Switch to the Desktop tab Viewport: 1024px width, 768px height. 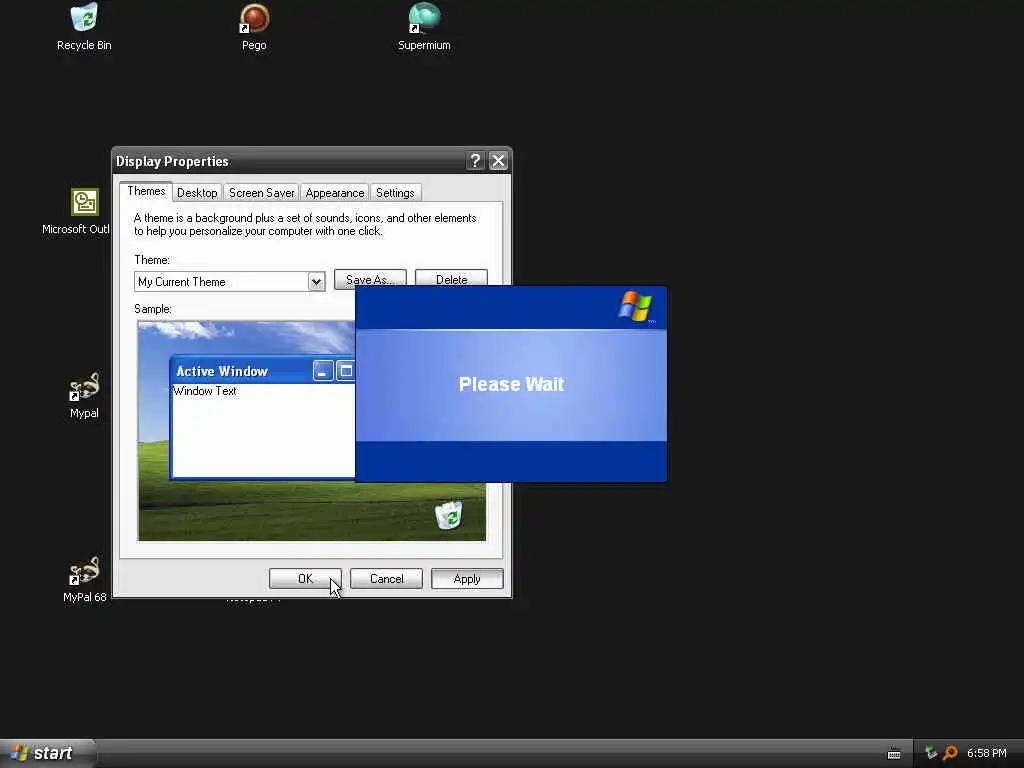coord(197,193)
